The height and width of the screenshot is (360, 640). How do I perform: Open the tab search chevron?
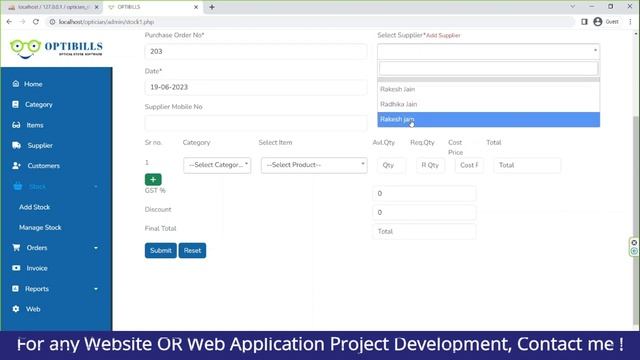[573, 7]
